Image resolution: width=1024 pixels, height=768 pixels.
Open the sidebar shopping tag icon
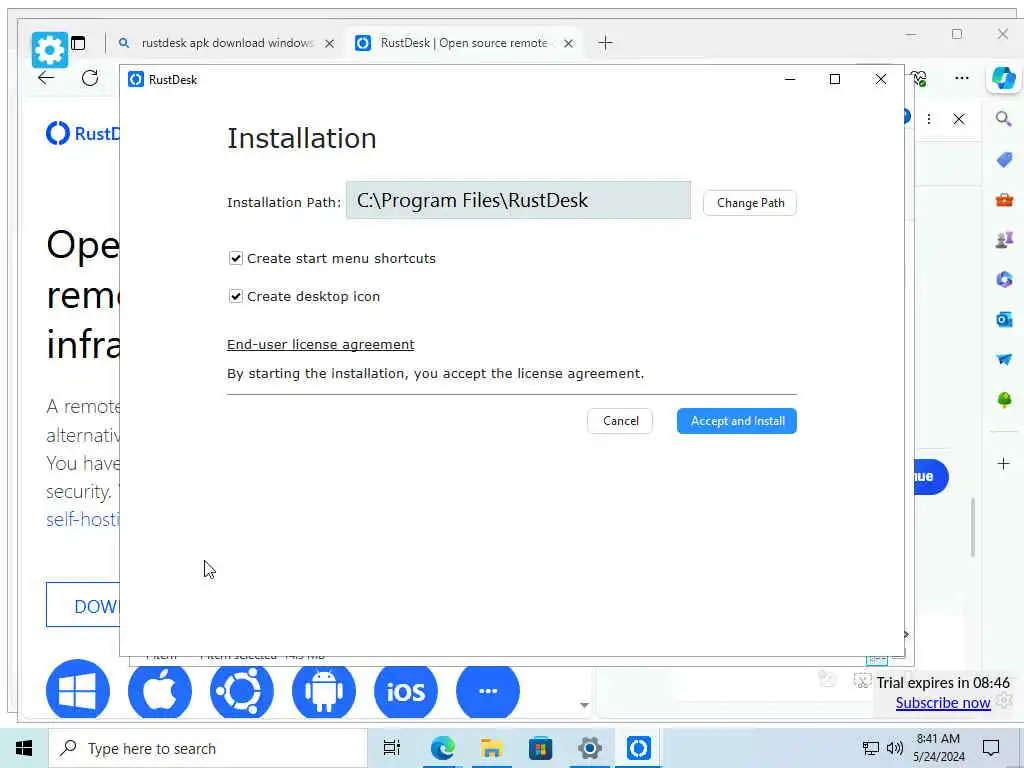(x=1004, y=159)
